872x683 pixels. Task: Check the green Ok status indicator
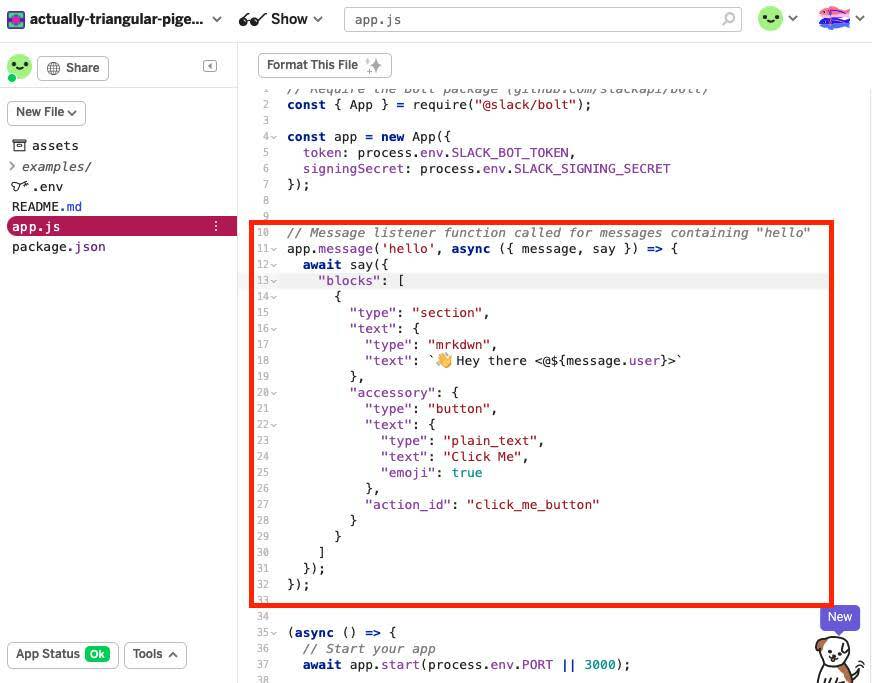tap(97, 654)
